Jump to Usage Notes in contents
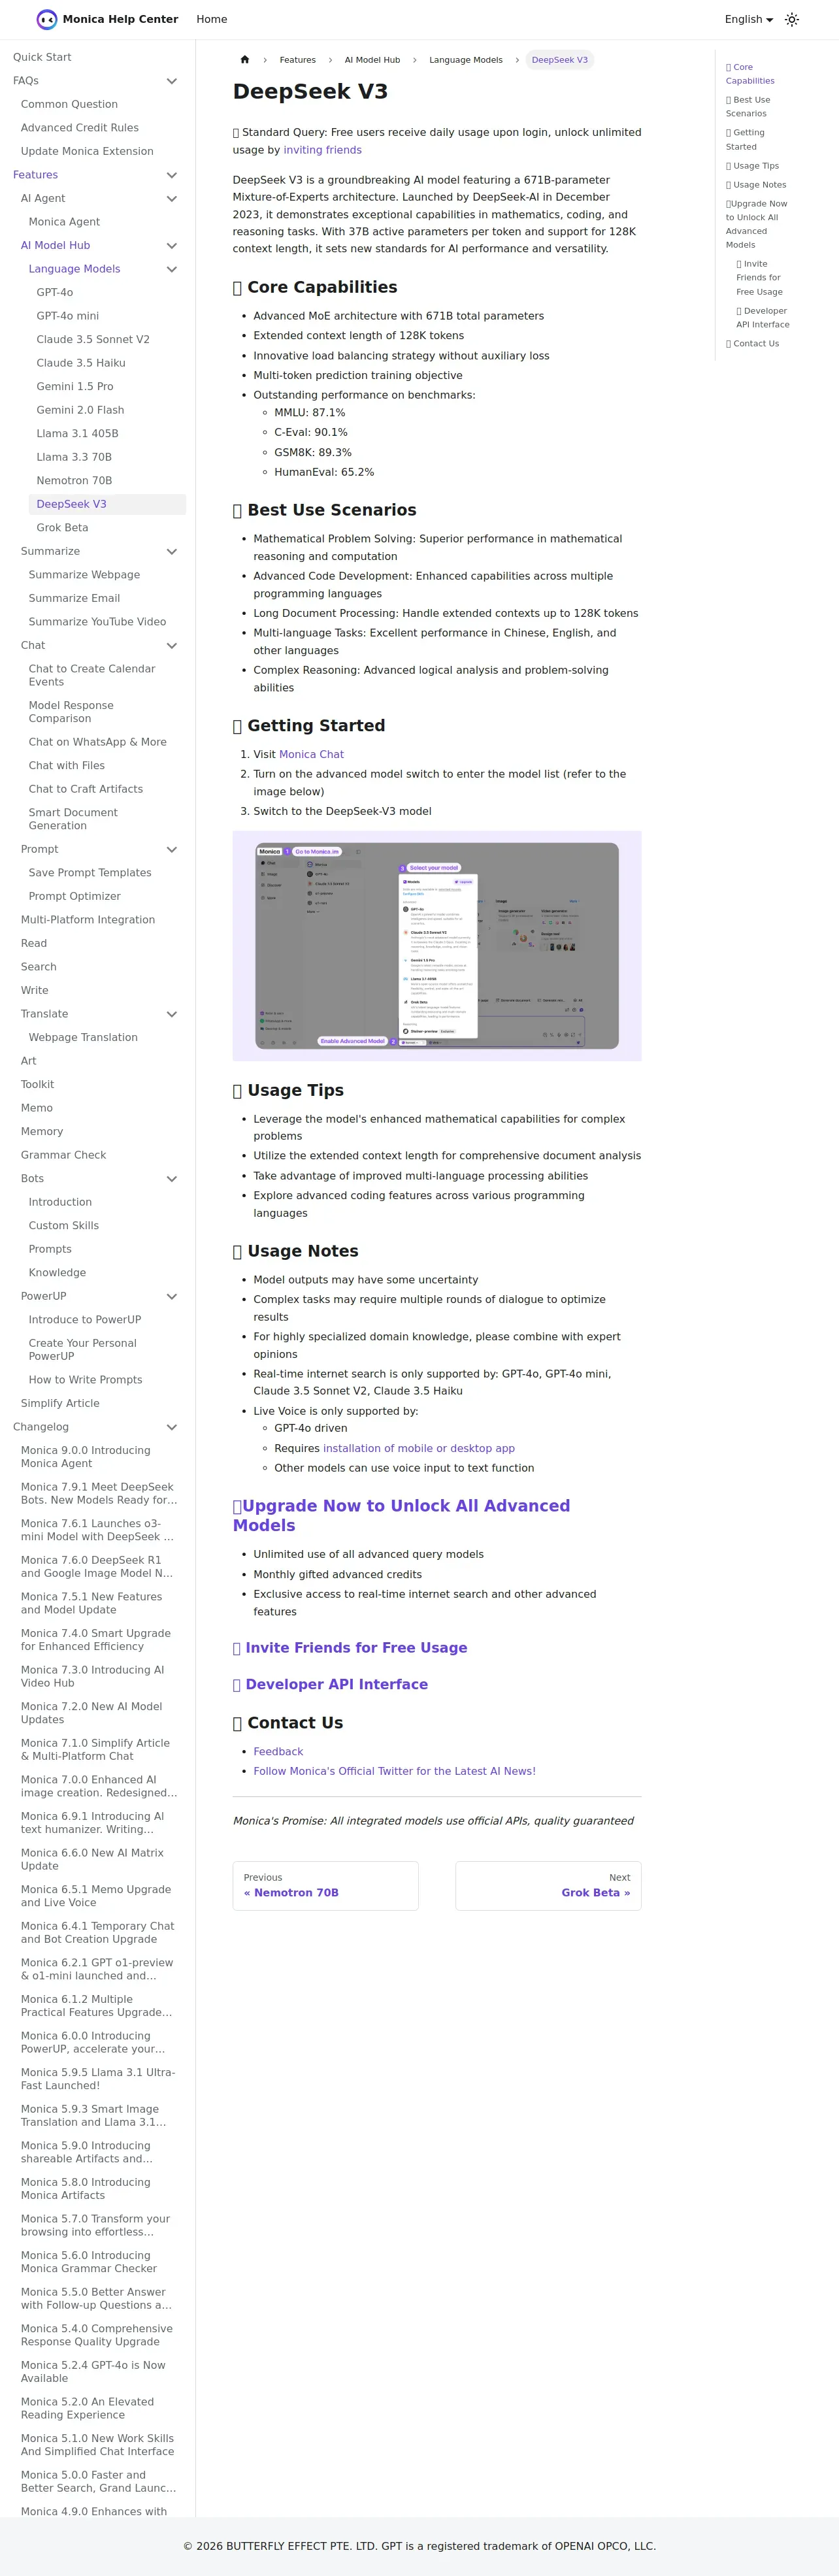This screenshot has width=839, height=2576. pyautogui.click(x=756, y=185)
